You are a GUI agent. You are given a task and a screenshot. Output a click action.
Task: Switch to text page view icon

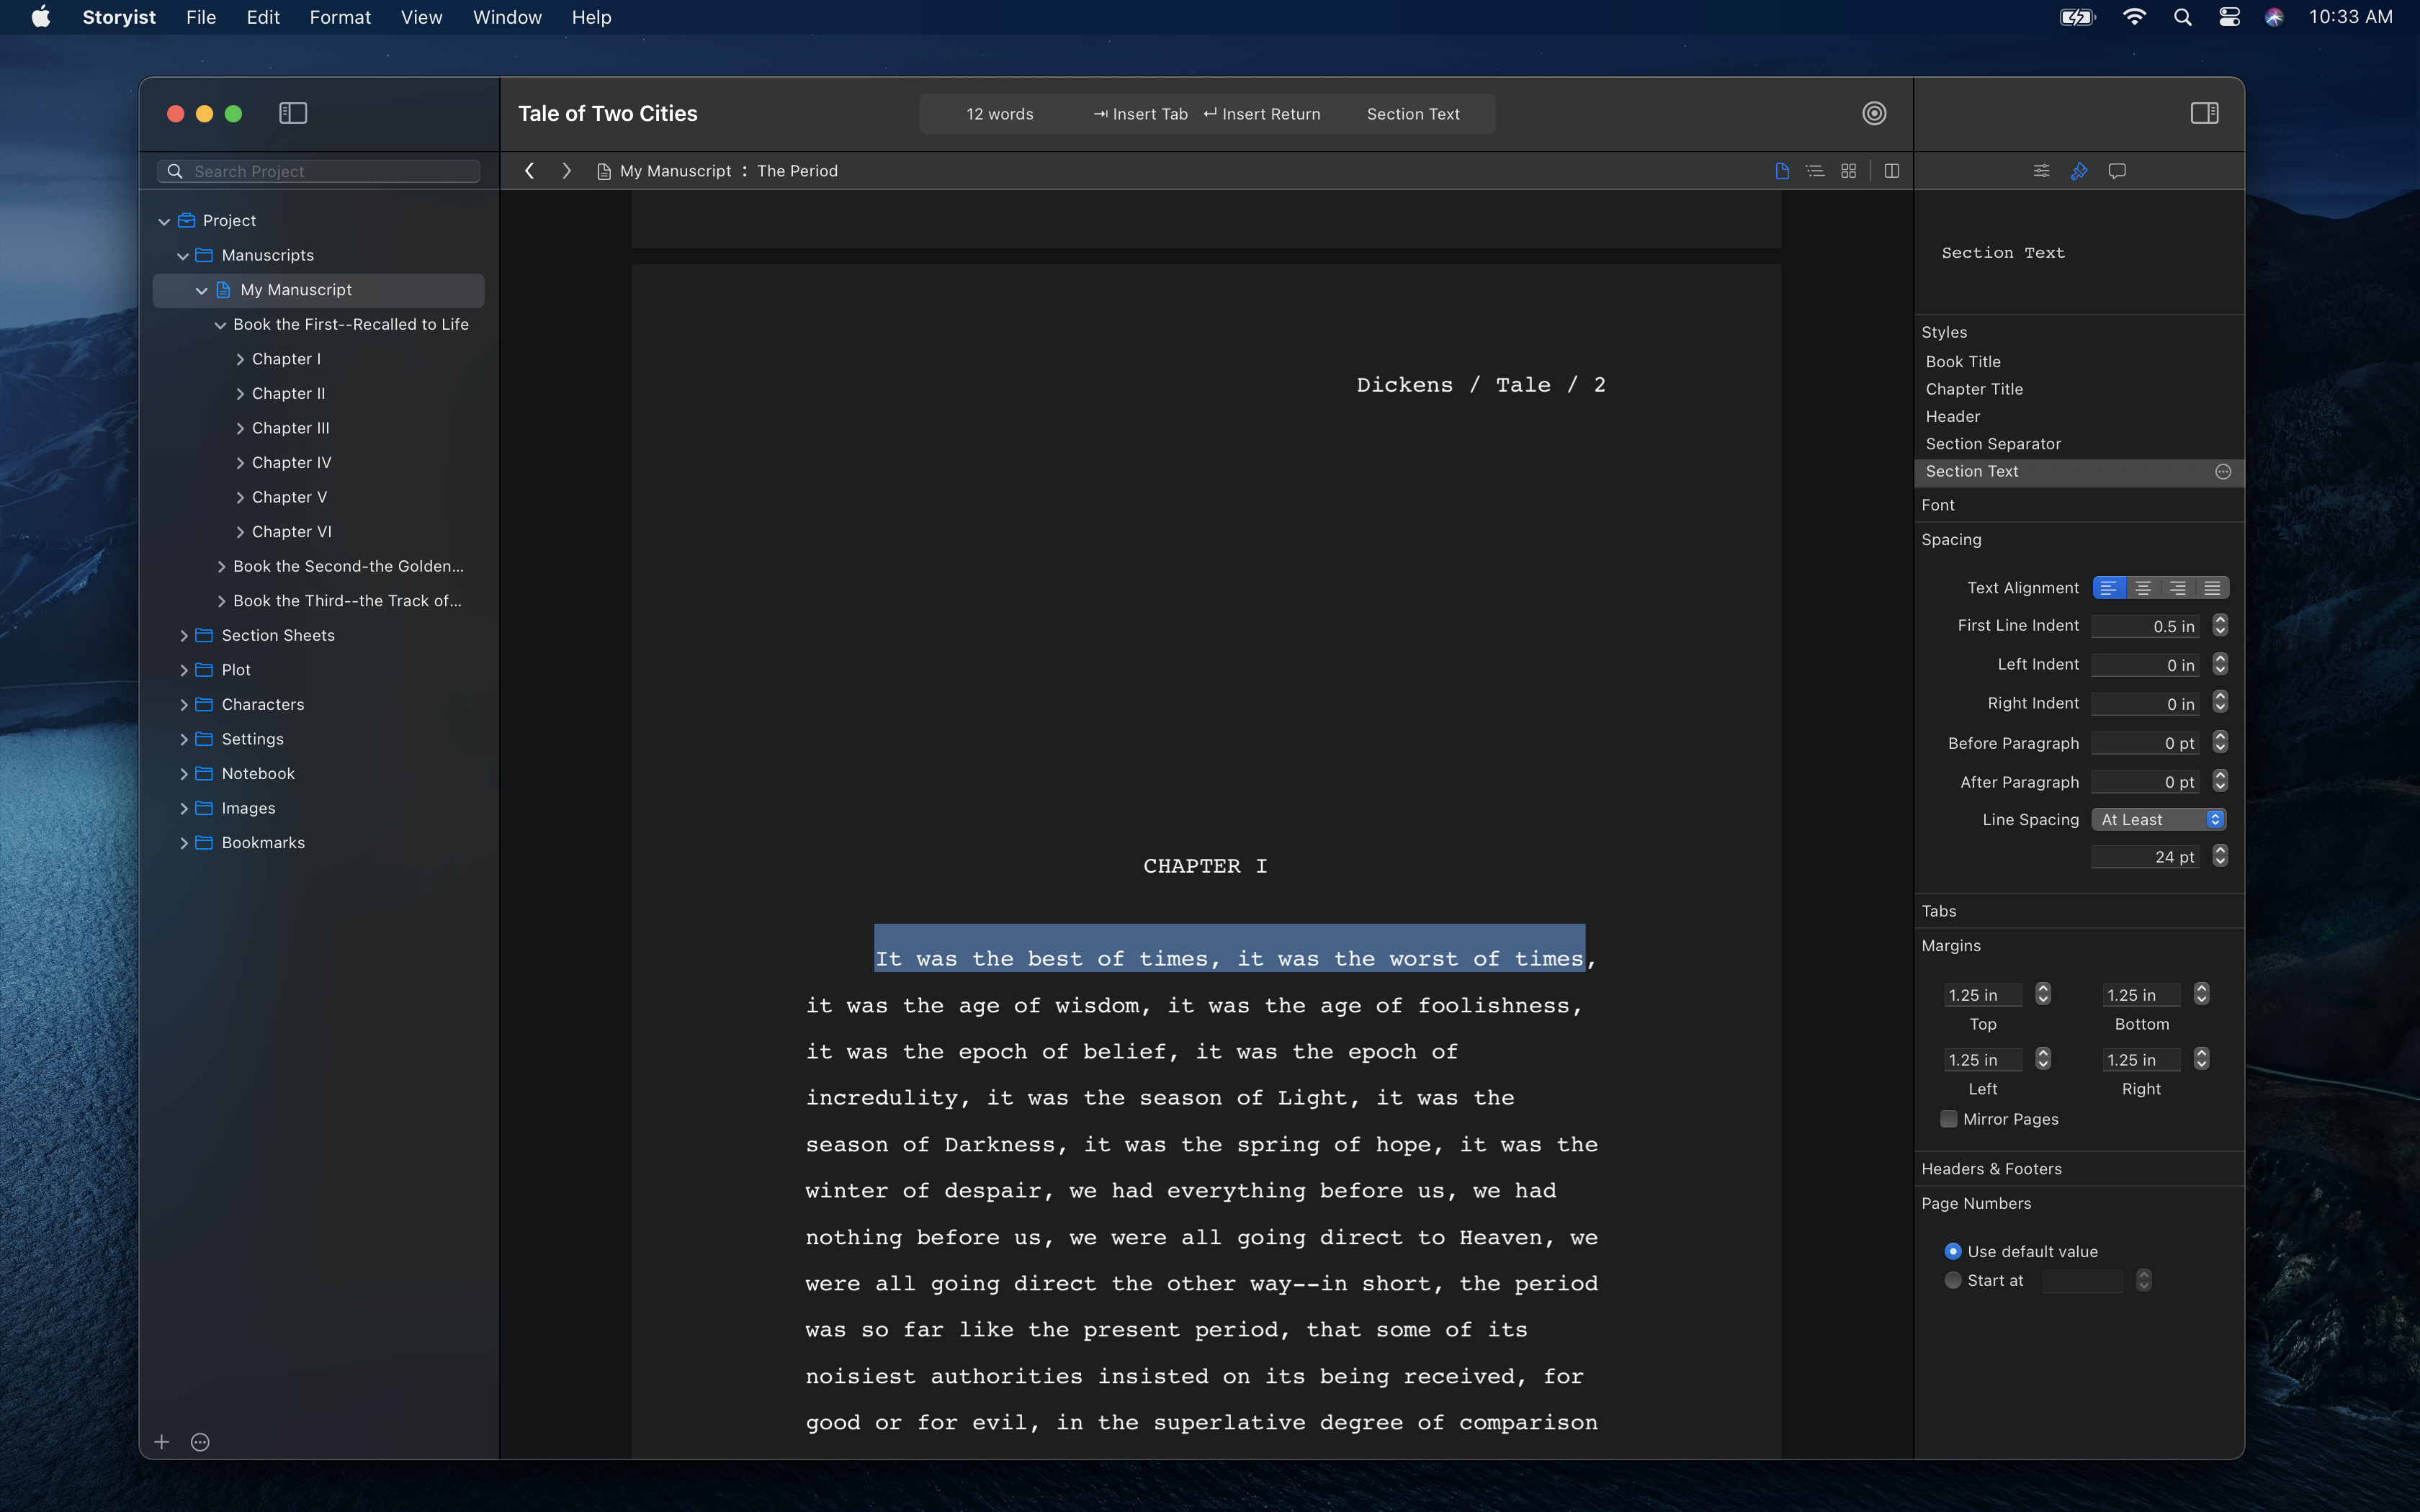[1782, 171]
